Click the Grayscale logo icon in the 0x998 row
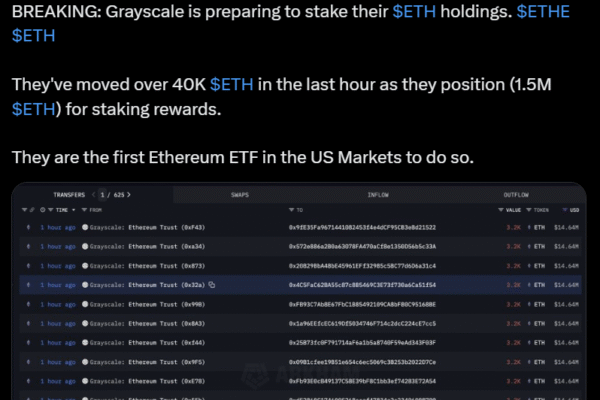Viewport: 600px width, 400px height. 85,304
